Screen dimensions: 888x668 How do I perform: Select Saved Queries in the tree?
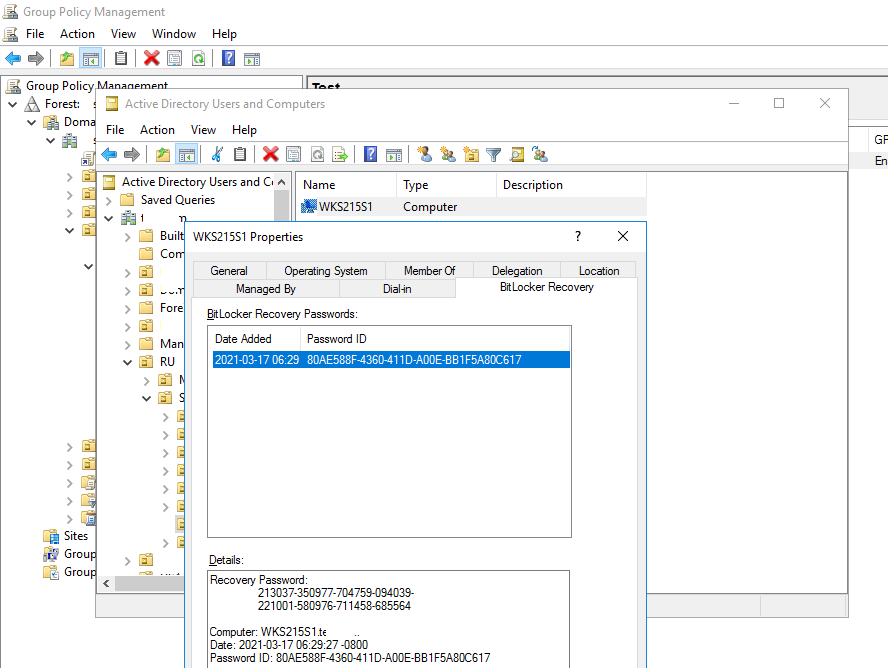(178, 200)
